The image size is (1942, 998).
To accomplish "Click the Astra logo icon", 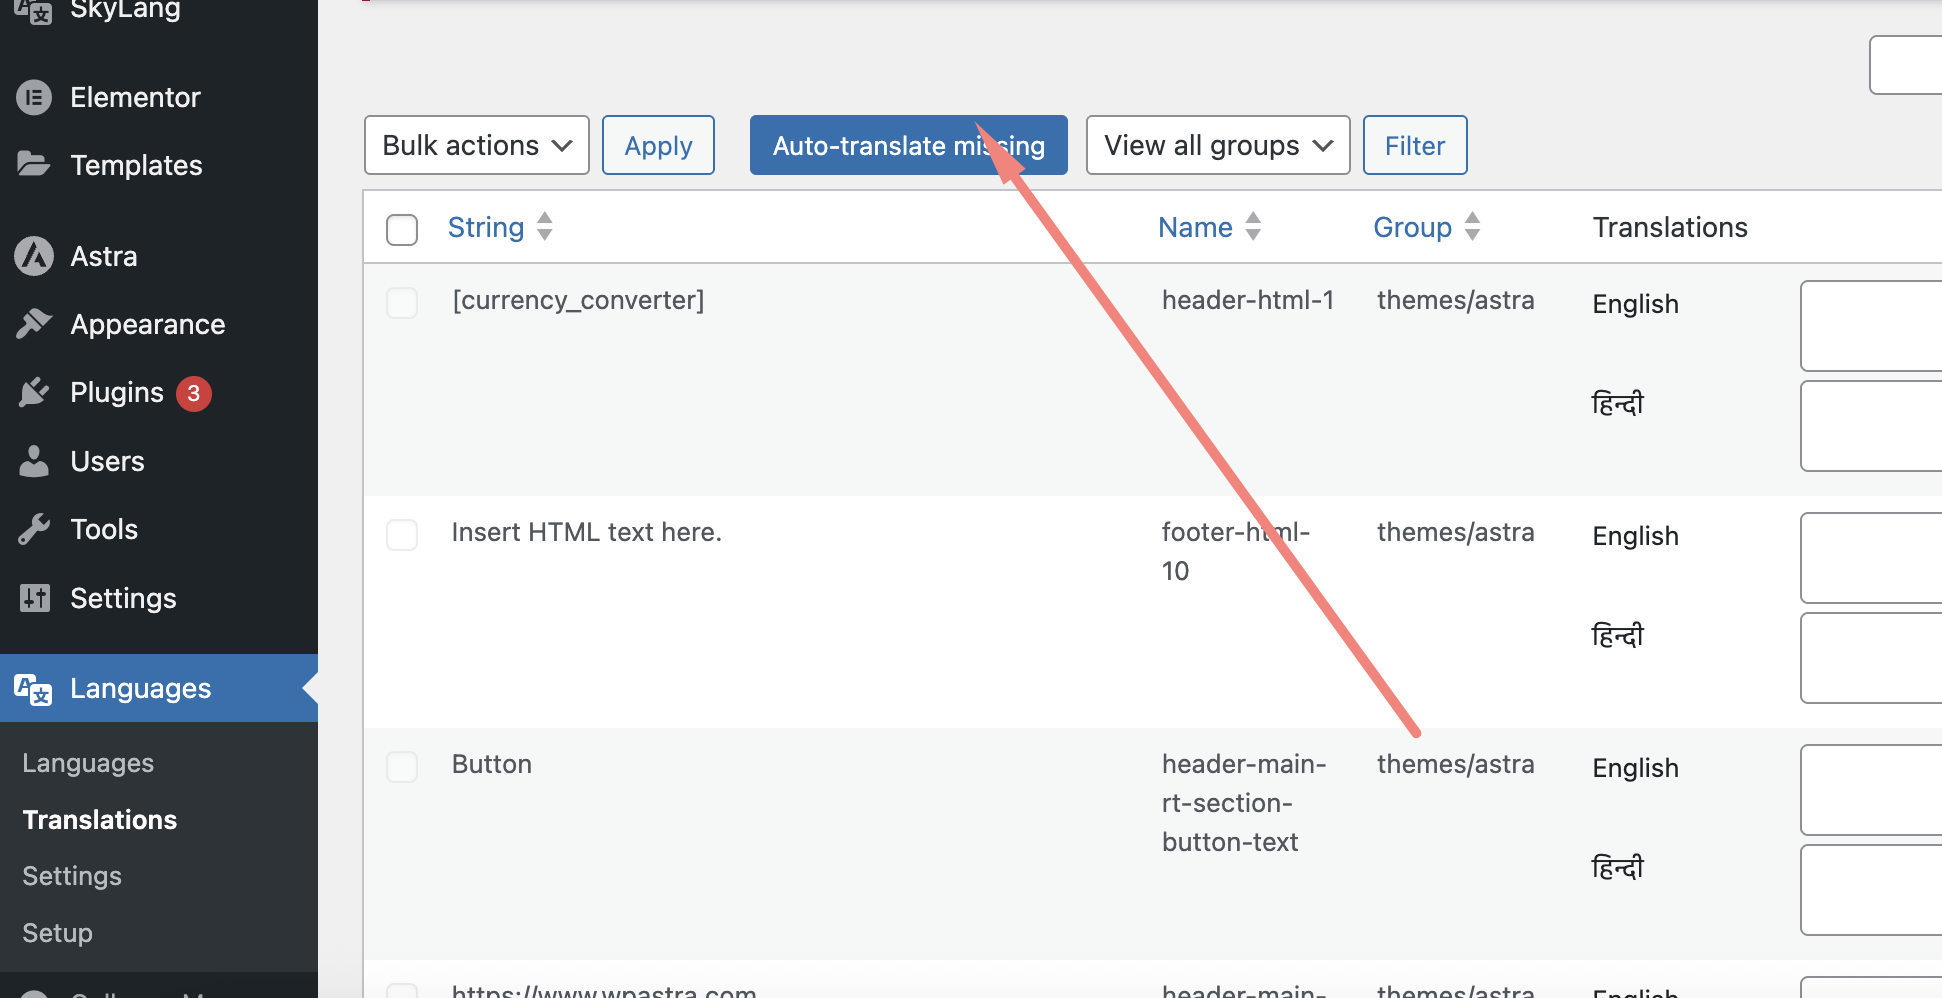I will 34,256.
